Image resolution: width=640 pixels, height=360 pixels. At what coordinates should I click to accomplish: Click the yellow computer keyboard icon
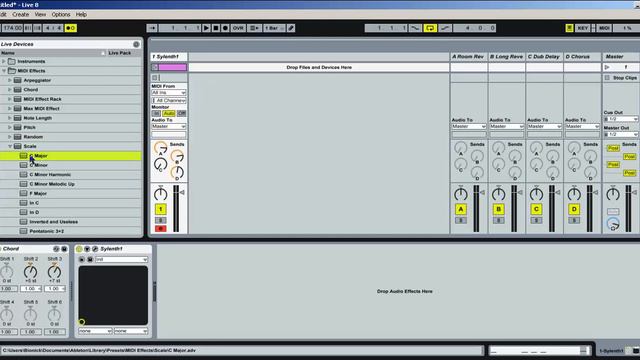(x=569, y=28)
